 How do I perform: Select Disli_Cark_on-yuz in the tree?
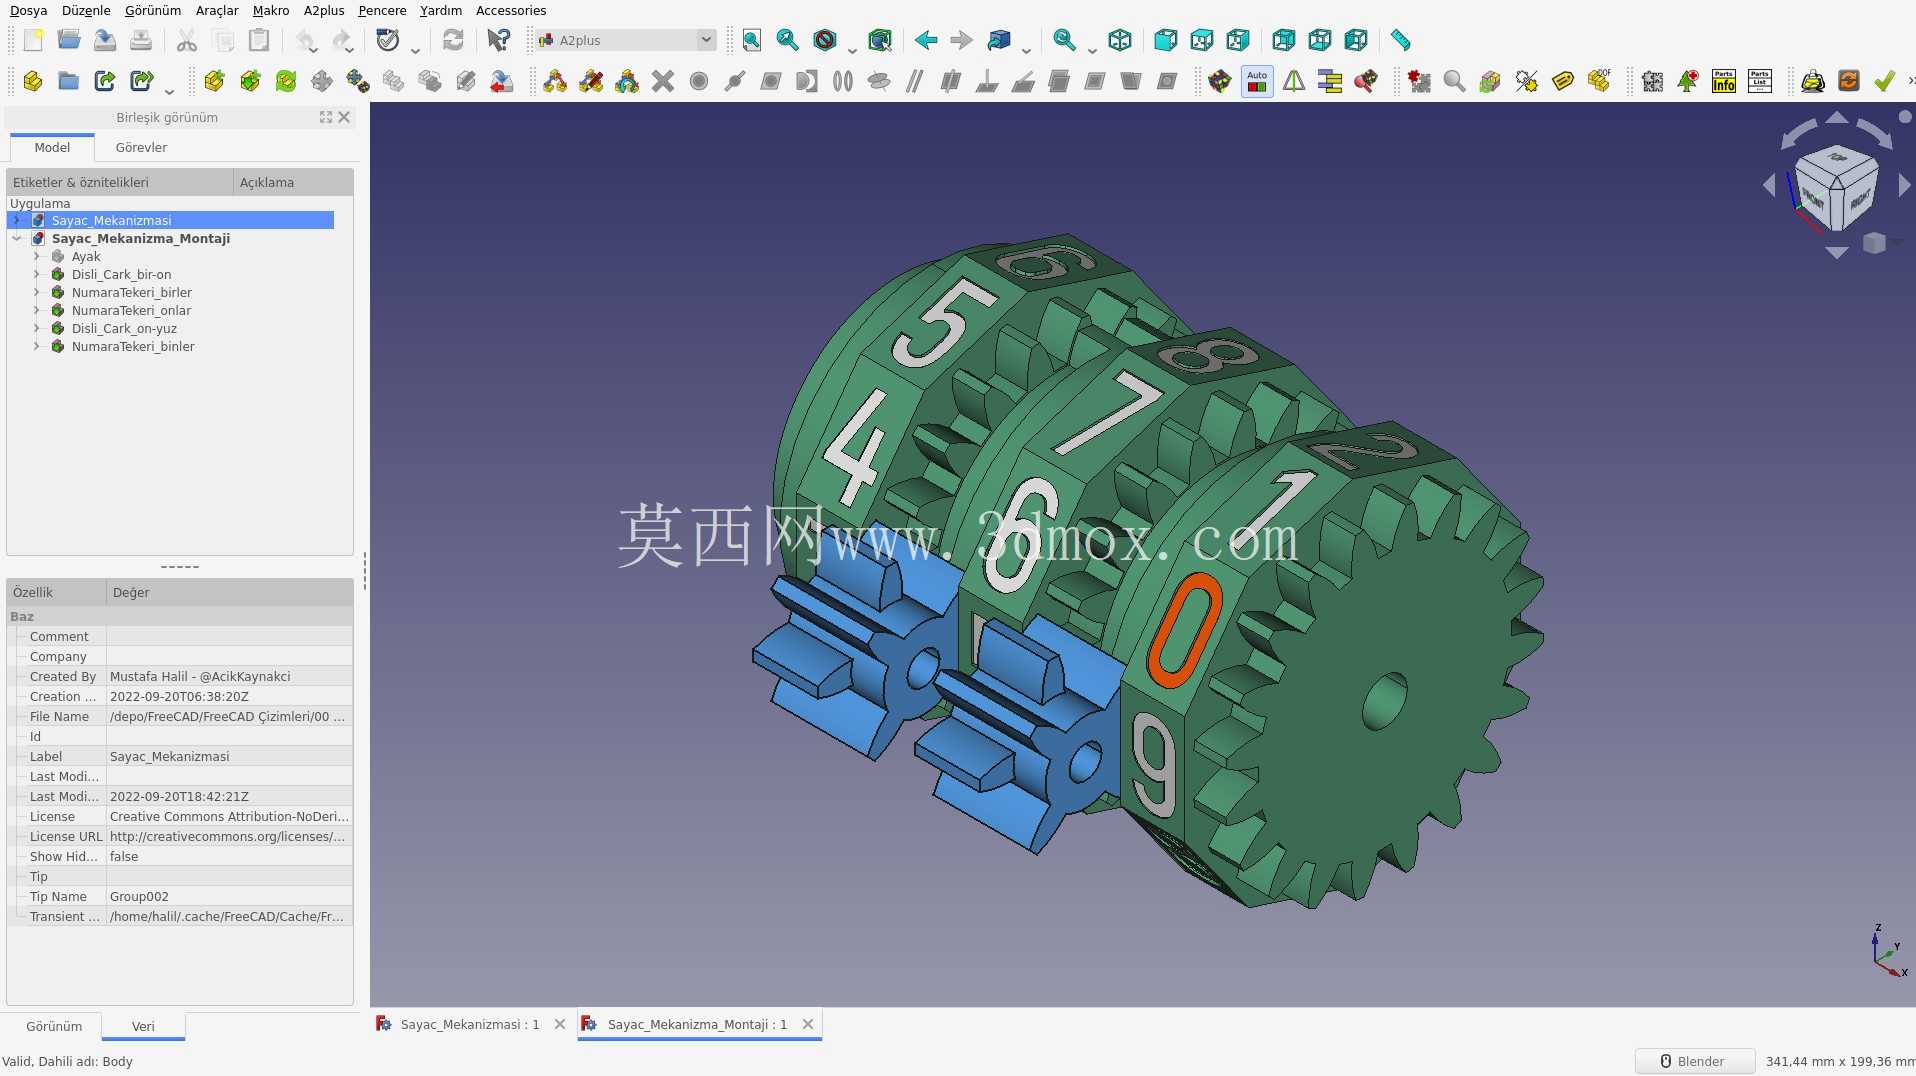click(124, 328)
